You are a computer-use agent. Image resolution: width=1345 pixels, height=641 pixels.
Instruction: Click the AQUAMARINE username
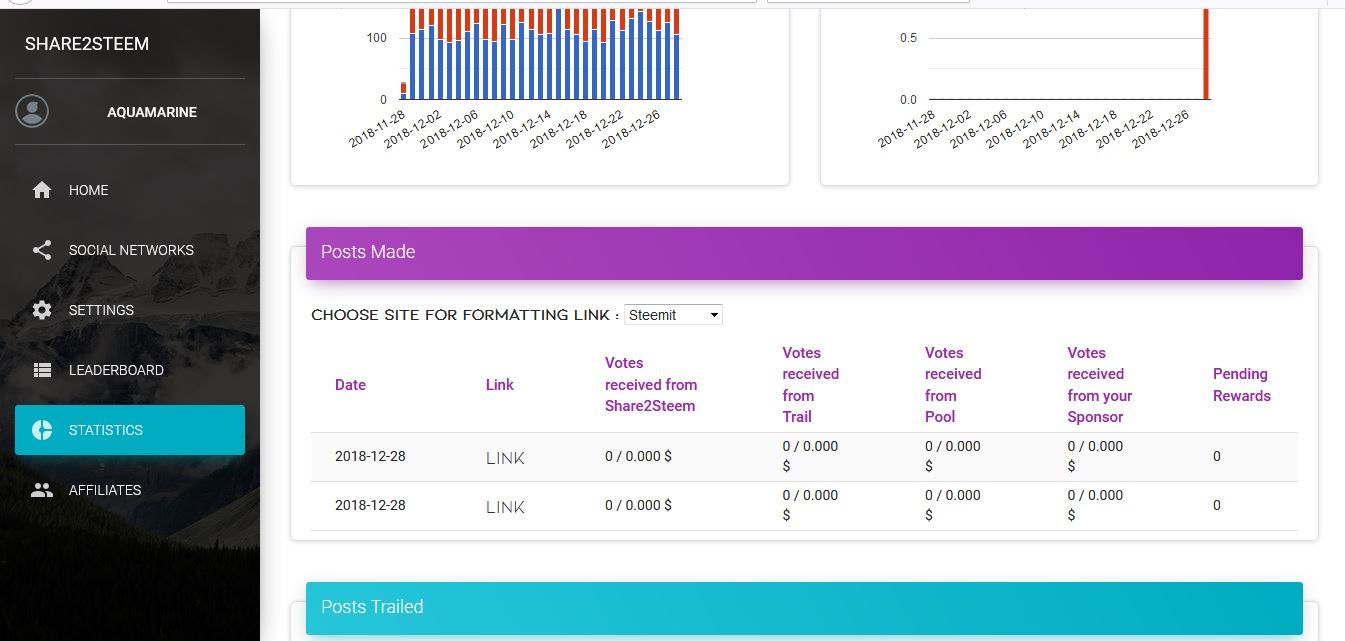click(152, 112)
